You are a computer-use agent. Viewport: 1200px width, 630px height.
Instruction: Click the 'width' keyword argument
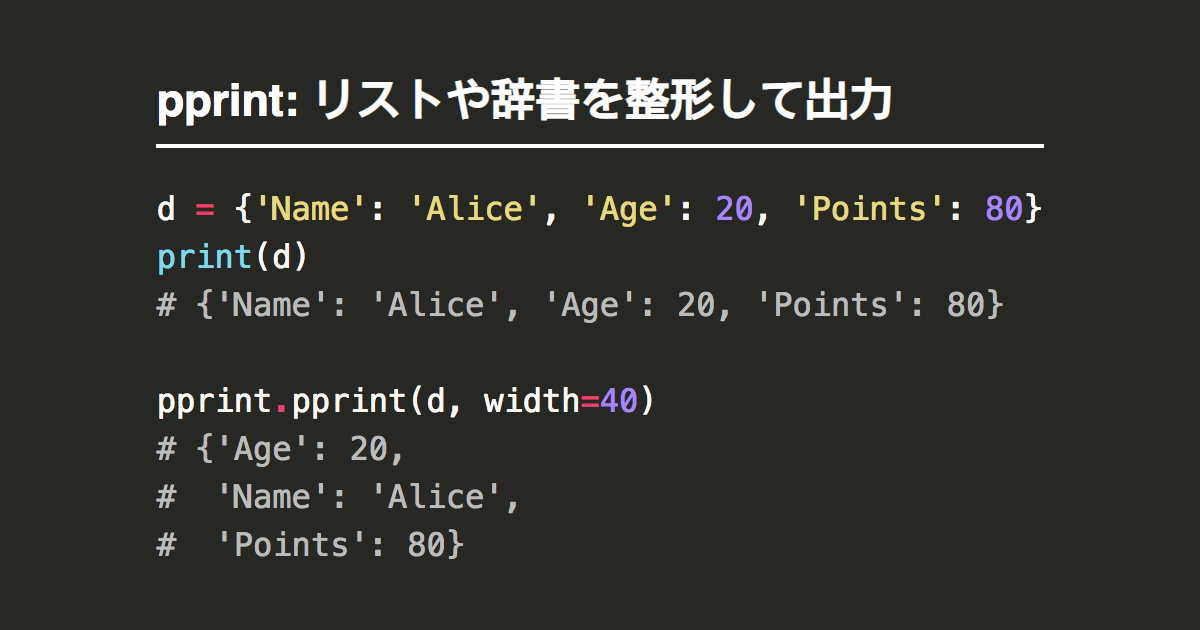[x=531, y=401]
